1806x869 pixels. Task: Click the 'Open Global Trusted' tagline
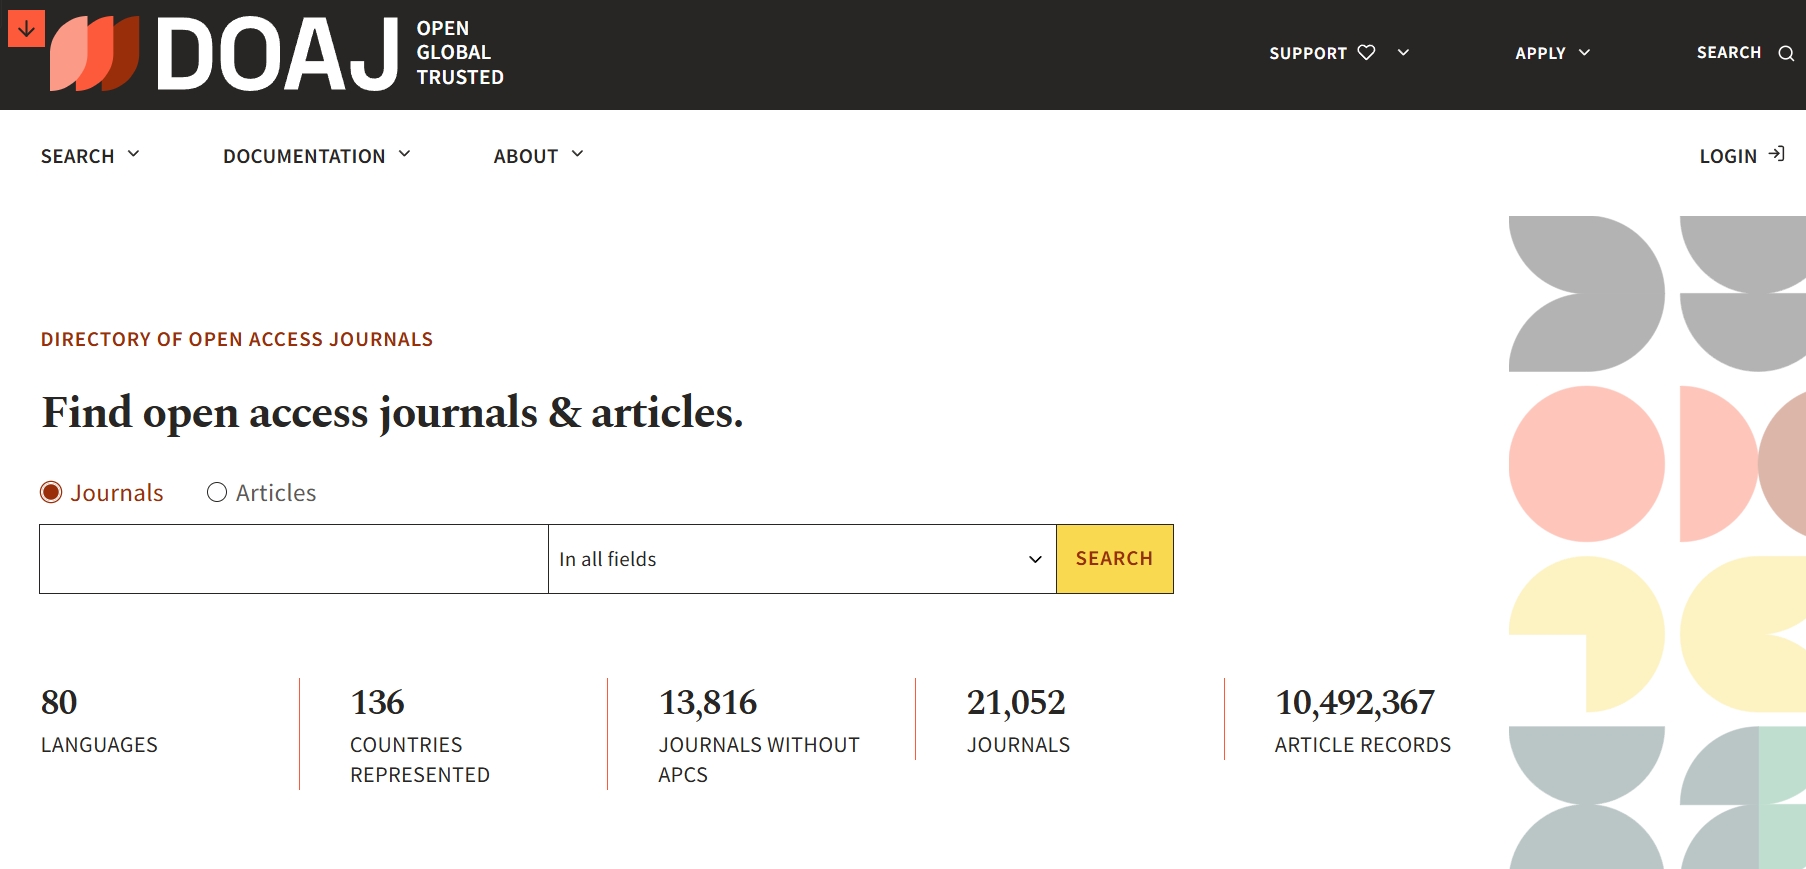pyautogui.click(x=459, y=53)
